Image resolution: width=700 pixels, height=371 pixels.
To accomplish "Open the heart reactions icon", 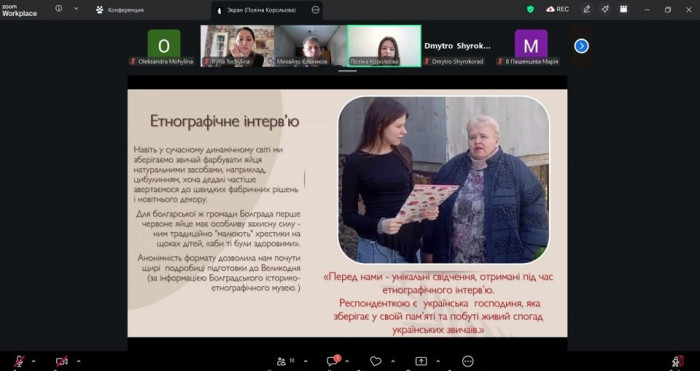I will (x=375, y=361).
